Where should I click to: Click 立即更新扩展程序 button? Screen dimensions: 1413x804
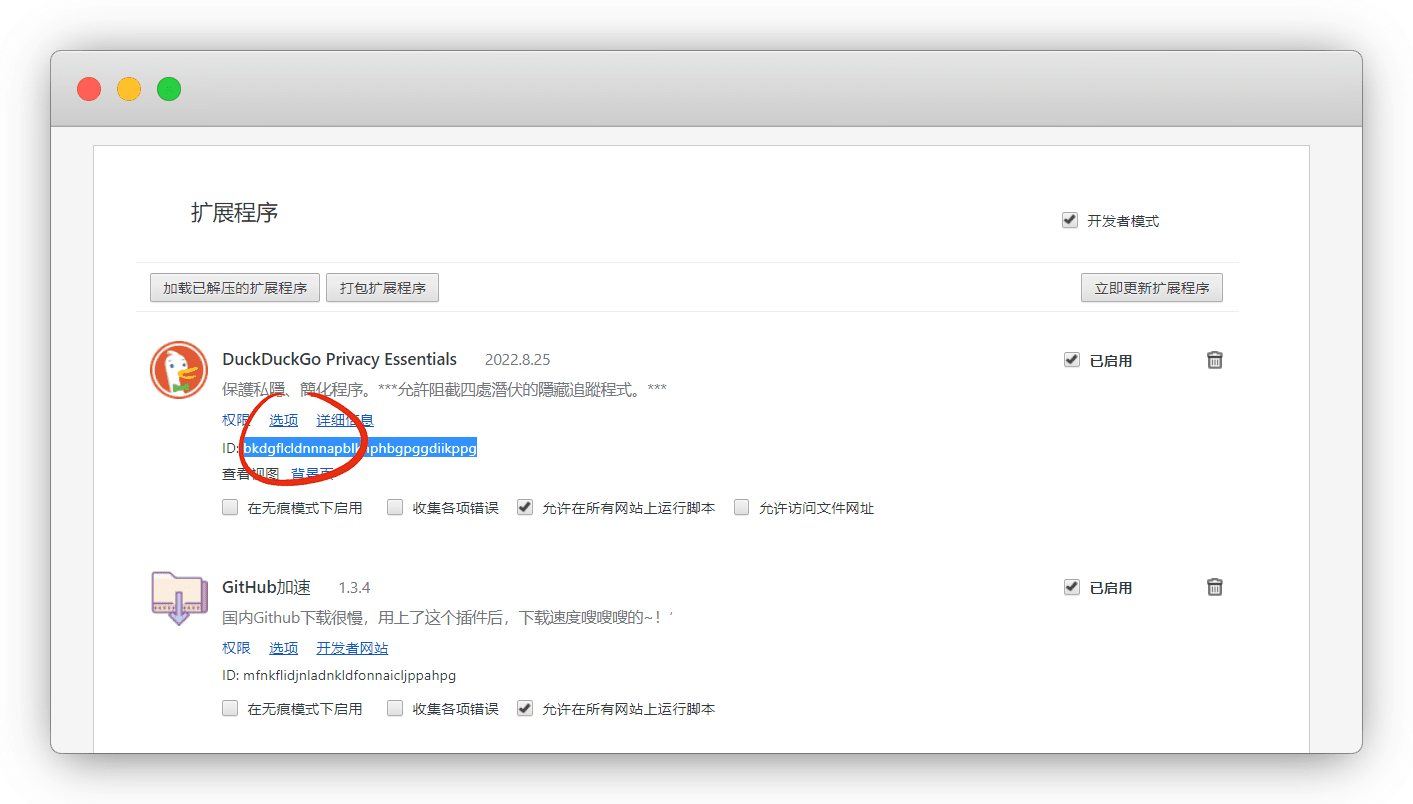coord(1151,288)
